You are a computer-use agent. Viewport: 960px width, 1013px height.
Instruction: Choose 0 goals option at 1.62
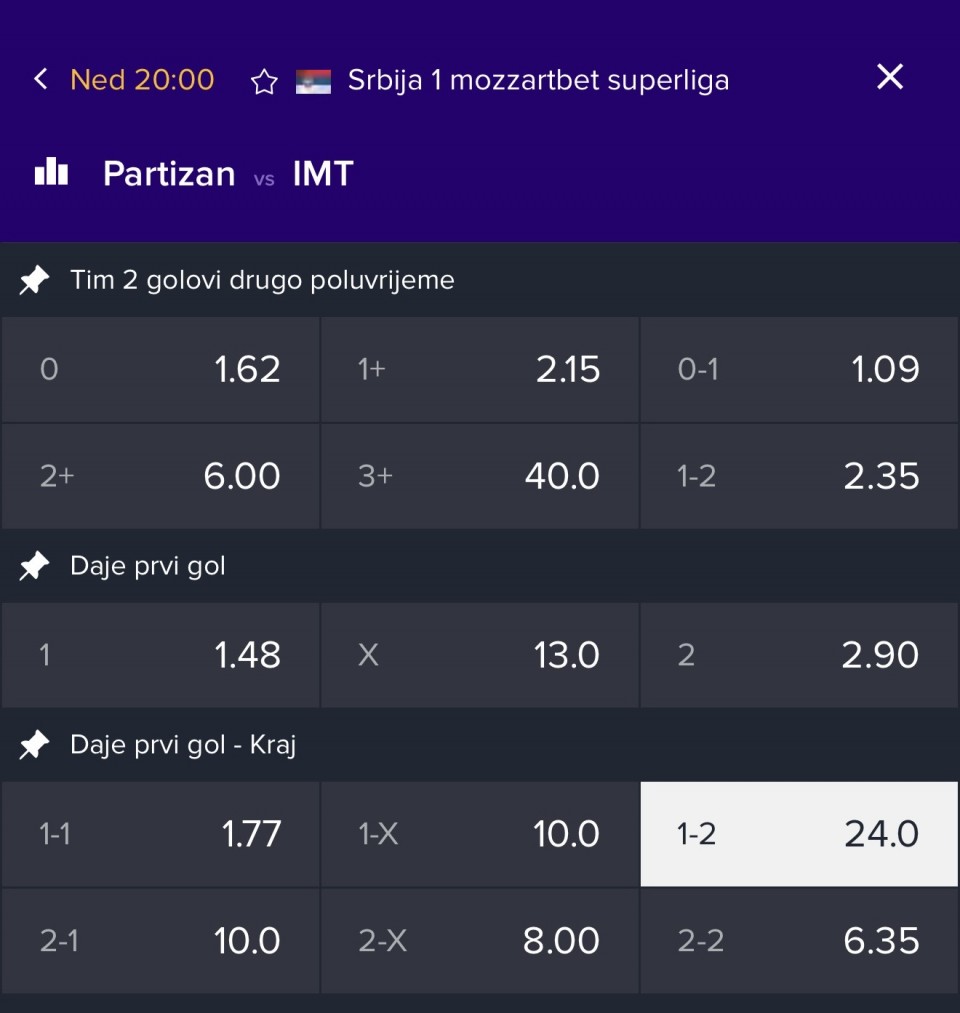pos(161,370)
